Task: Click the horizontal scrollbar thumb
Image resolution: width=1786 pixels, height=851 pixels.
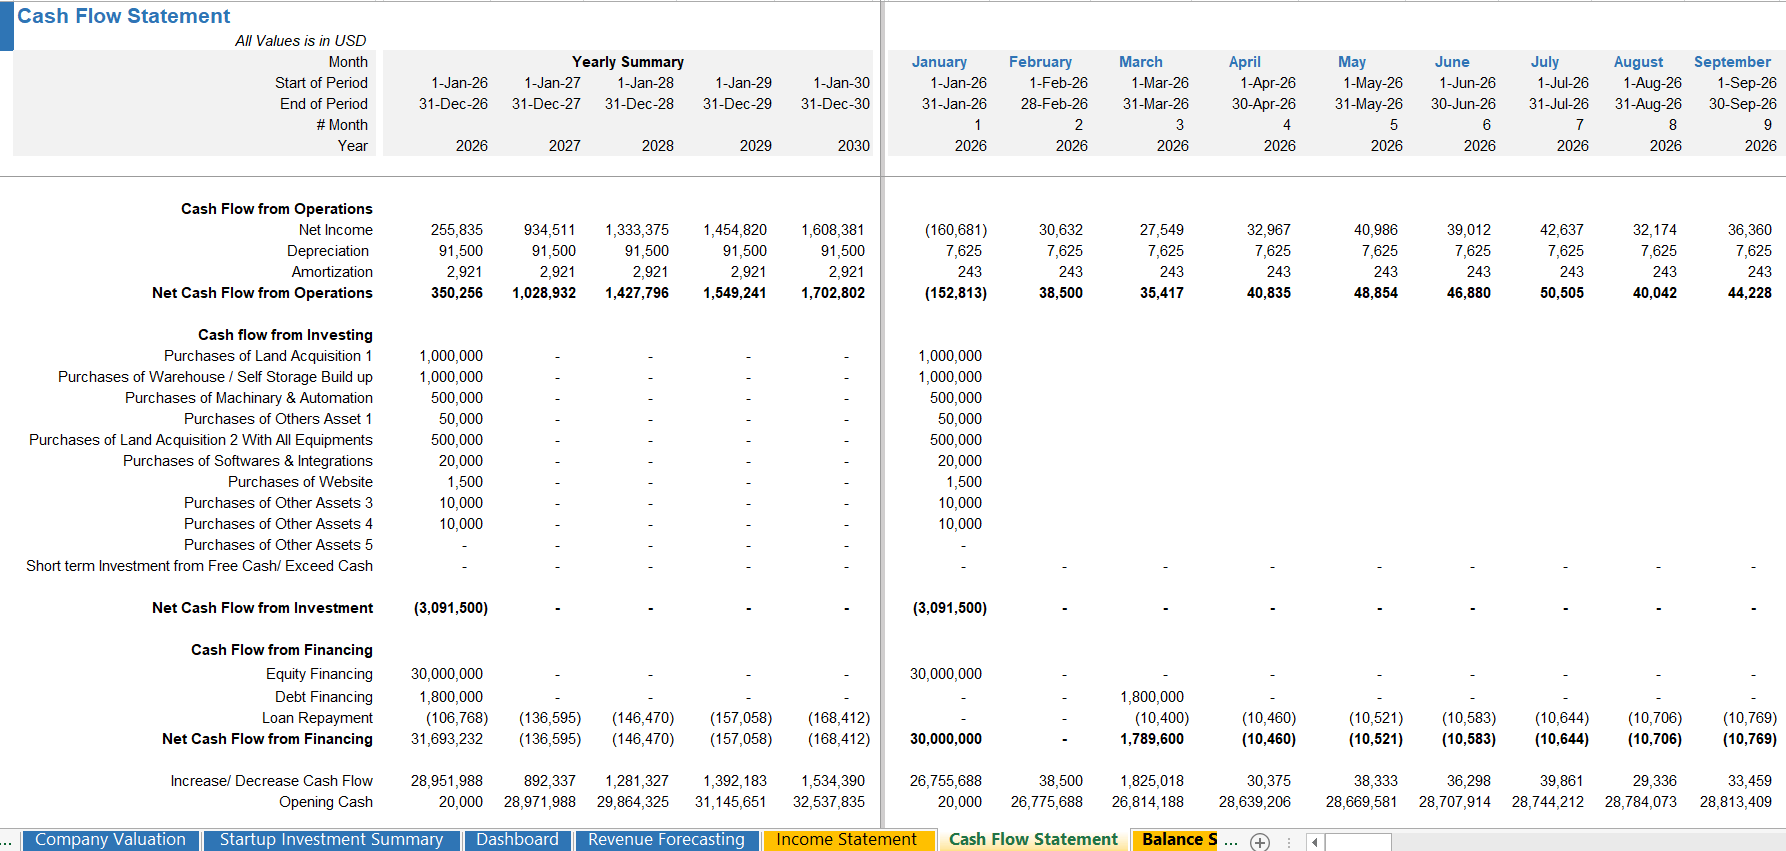Action: click(x=1358, y=842)
